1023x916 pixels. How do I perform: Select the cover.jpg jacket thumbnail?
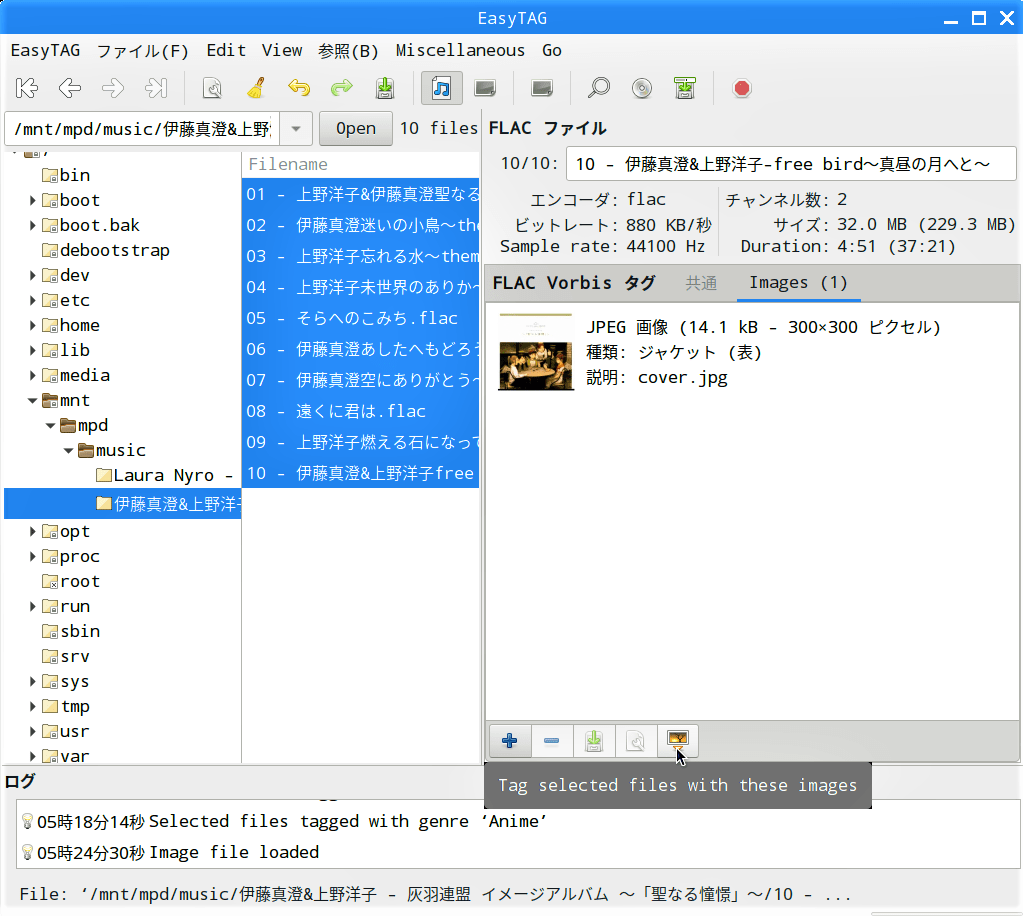536,352
